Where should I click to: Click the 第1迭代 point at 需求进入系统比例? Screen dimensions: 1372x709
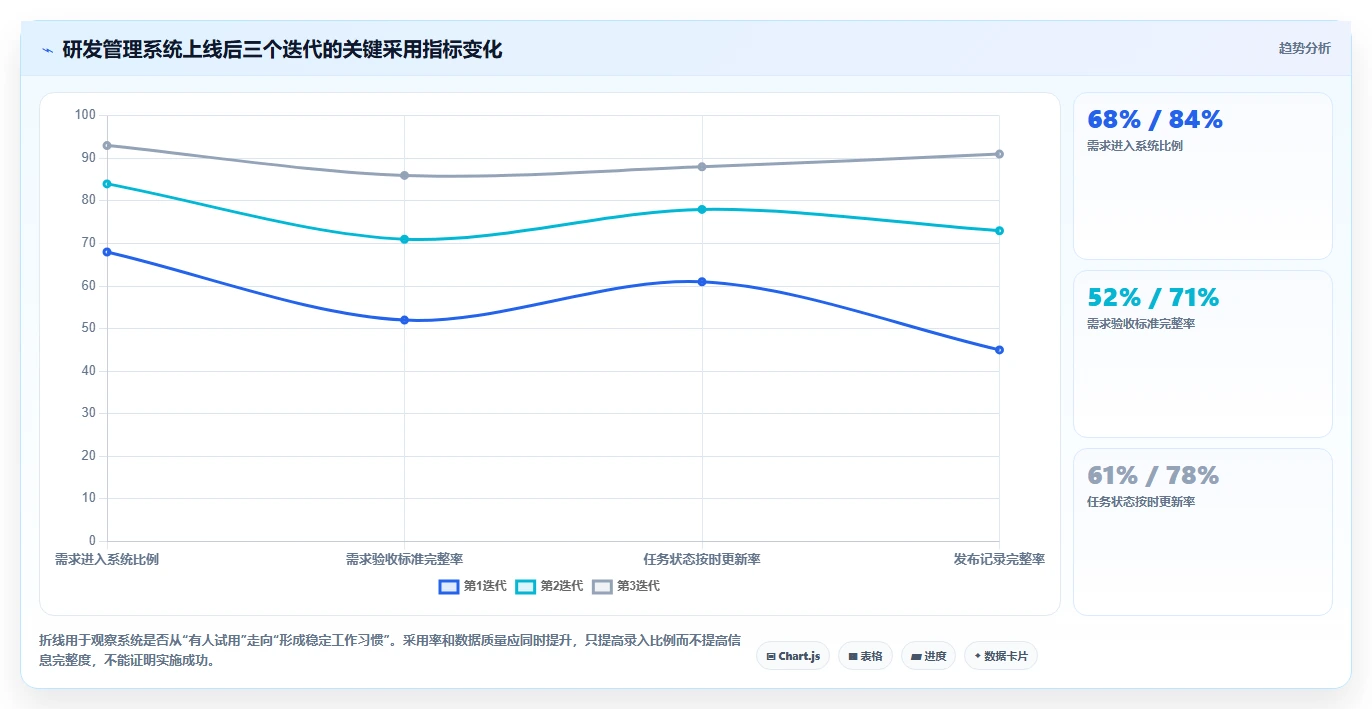107,252
